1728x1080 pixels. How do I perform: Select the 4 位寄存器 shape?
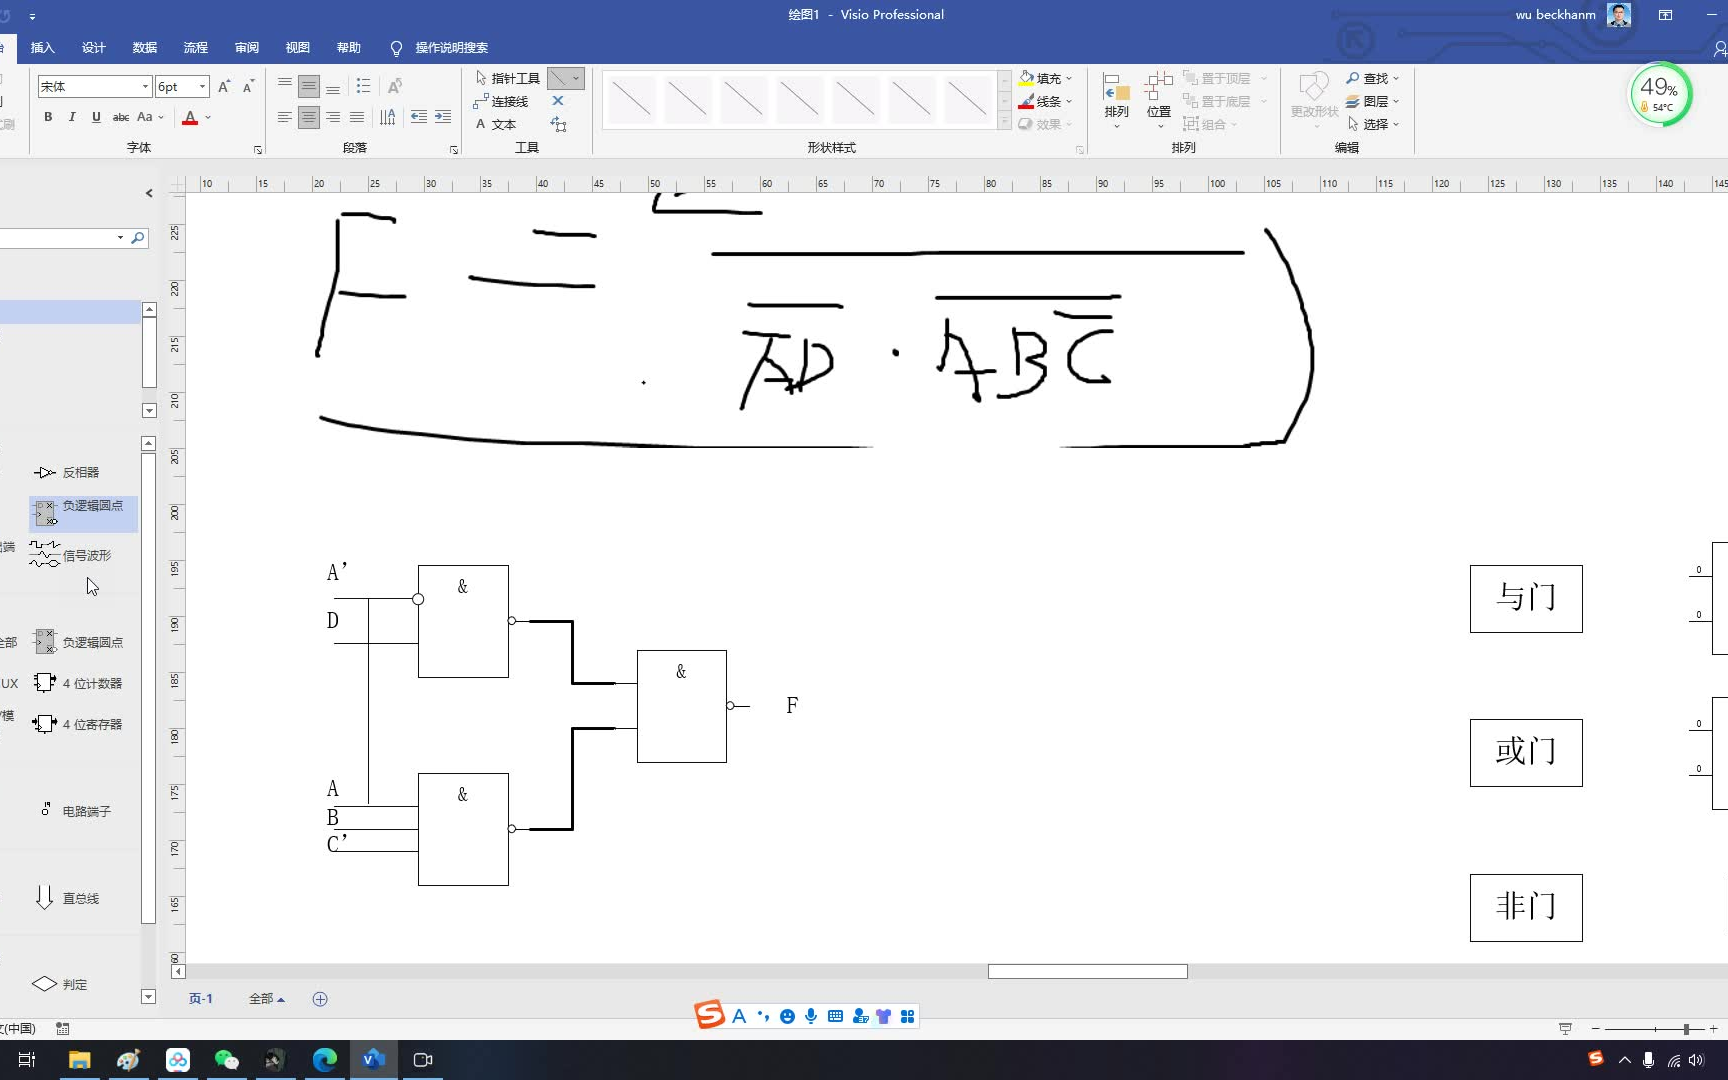click(77, 724)
